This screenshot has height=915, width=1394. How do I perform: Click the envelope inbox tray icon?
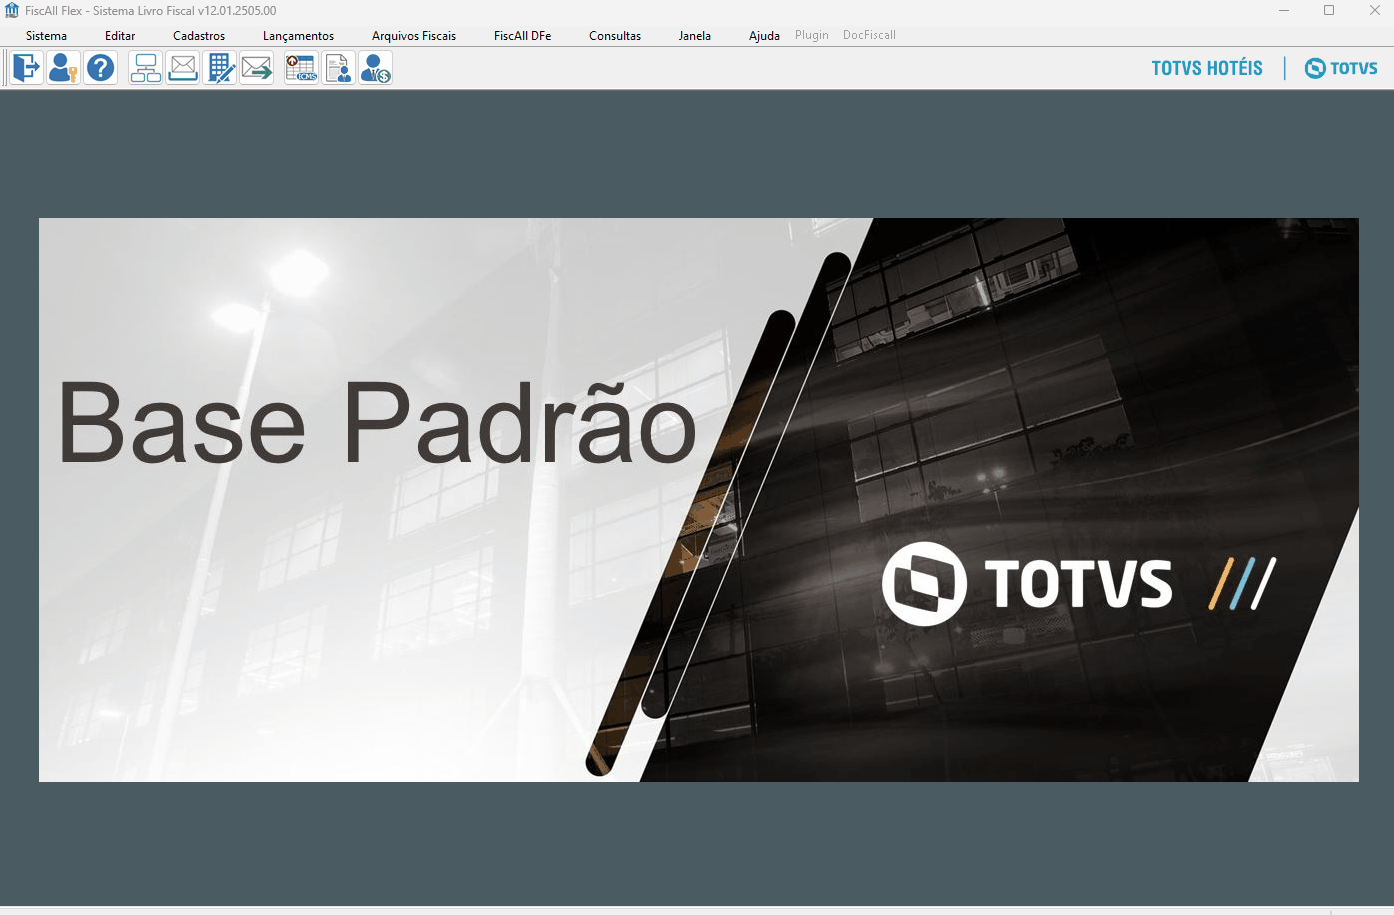coord(183,68)
